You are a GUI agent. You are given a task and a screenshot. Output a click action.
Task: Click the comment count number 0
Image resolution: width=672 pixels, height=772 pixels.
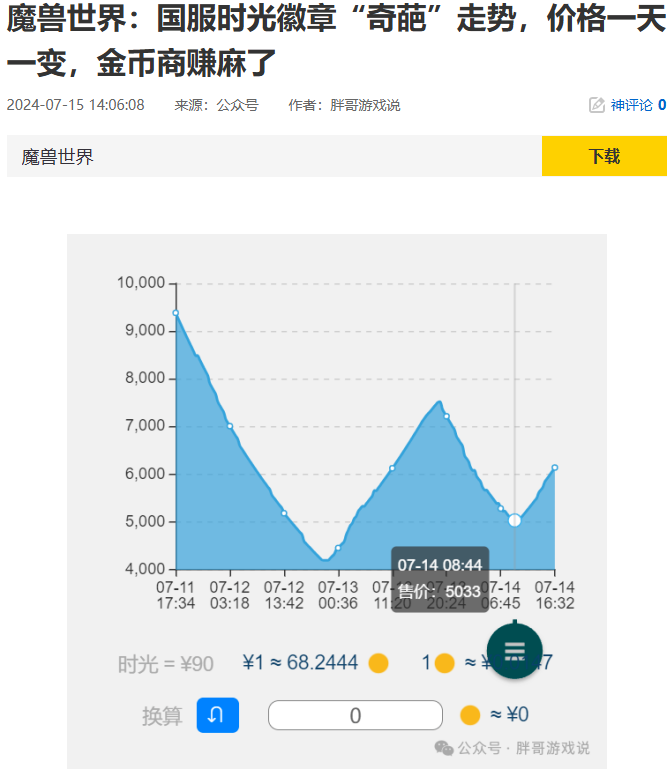[662, 105]
